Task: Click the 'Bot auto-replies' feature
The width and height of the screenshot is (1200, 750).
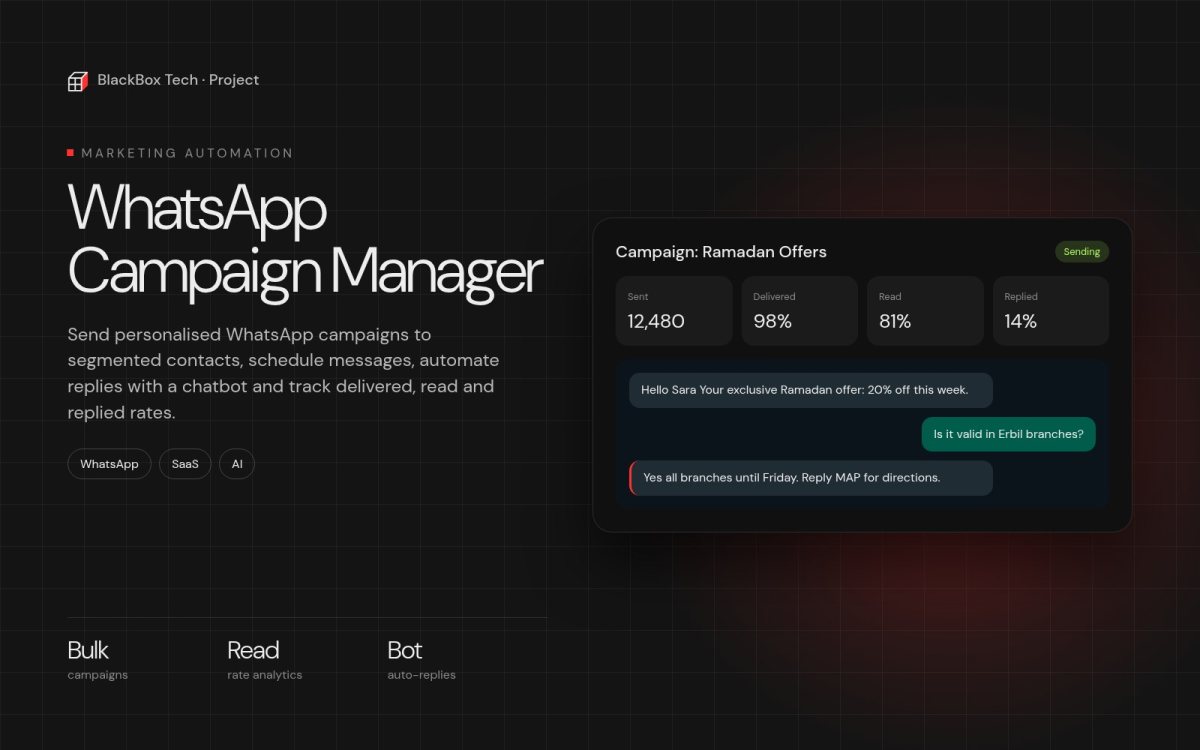Action: coord(421,661)
